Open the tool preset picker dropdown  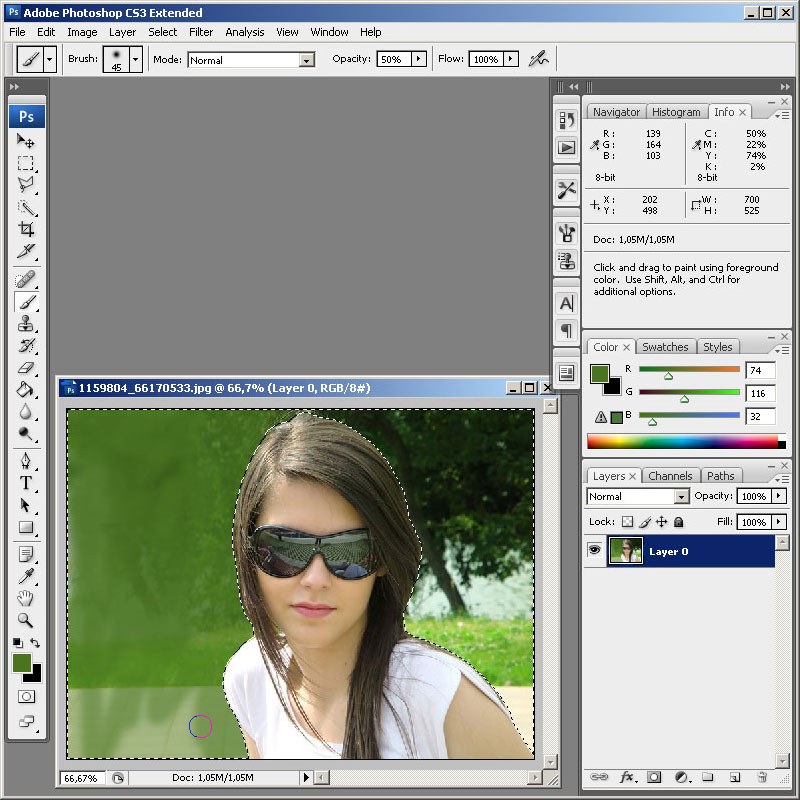pyautogui.click(x=49, y=59)
